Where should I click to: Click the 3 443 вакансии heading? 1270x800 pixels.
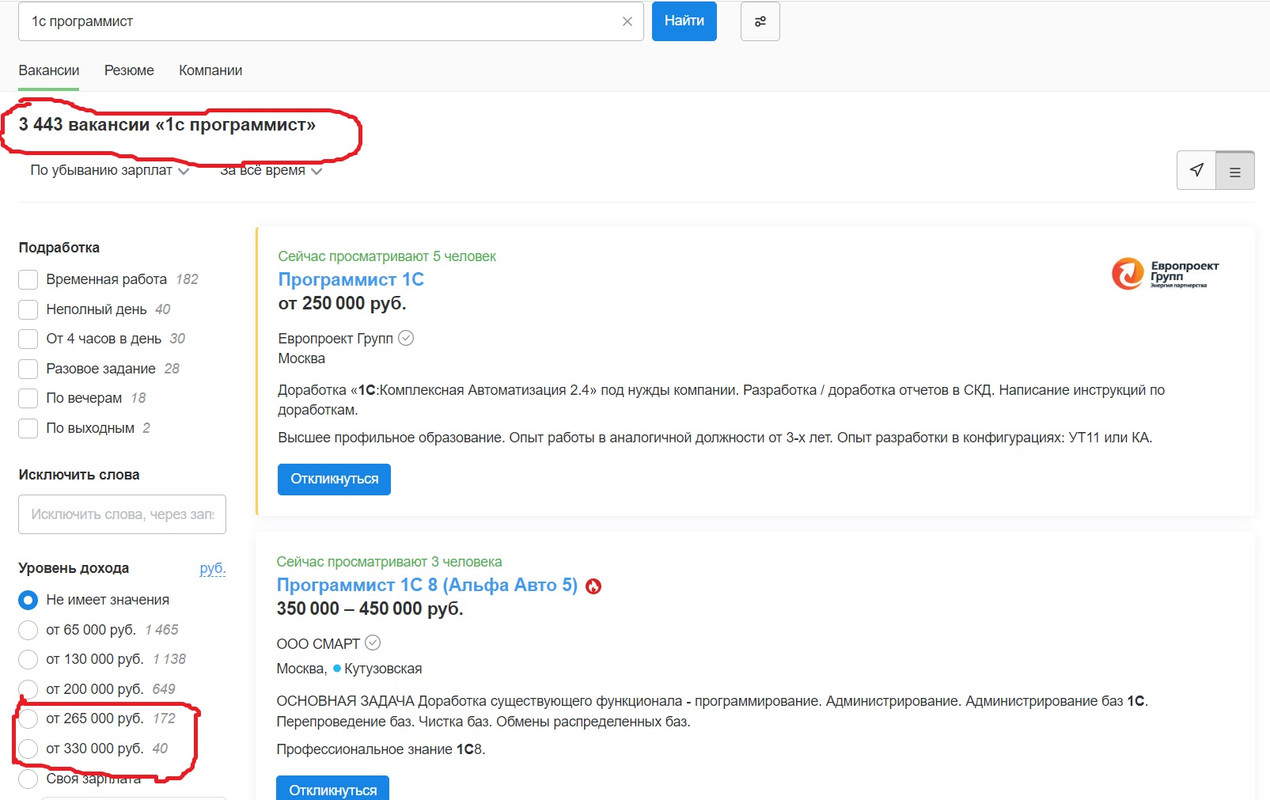[167, 125]
